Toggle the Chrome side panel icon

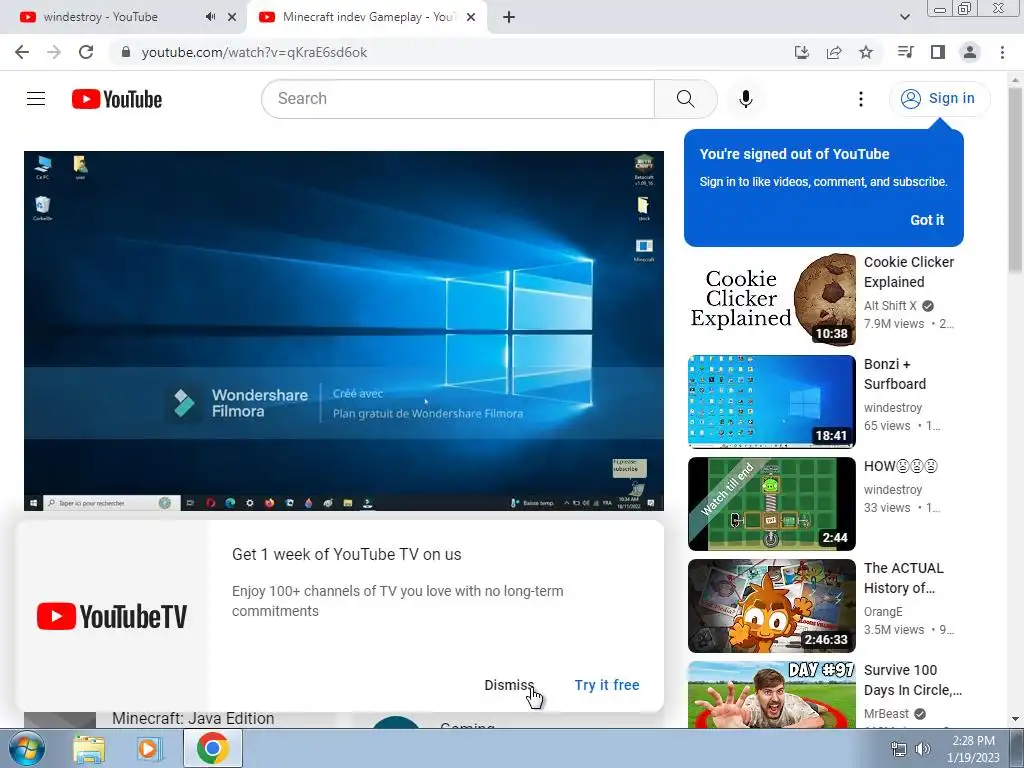click(938, 52)
